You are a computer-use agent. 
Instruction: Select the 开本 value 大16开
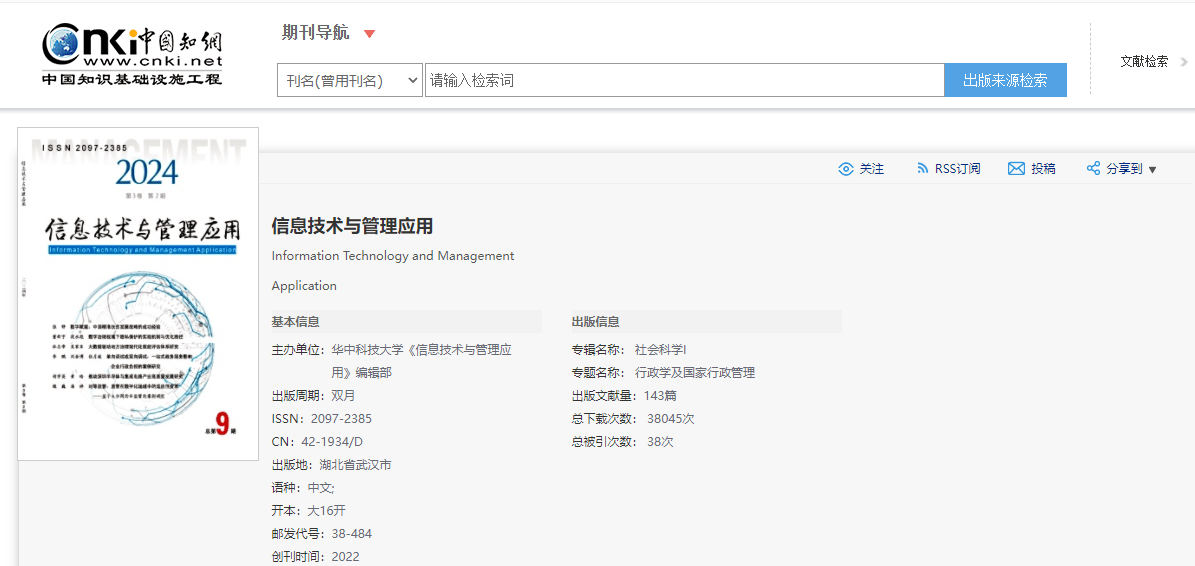coord(326,510)
